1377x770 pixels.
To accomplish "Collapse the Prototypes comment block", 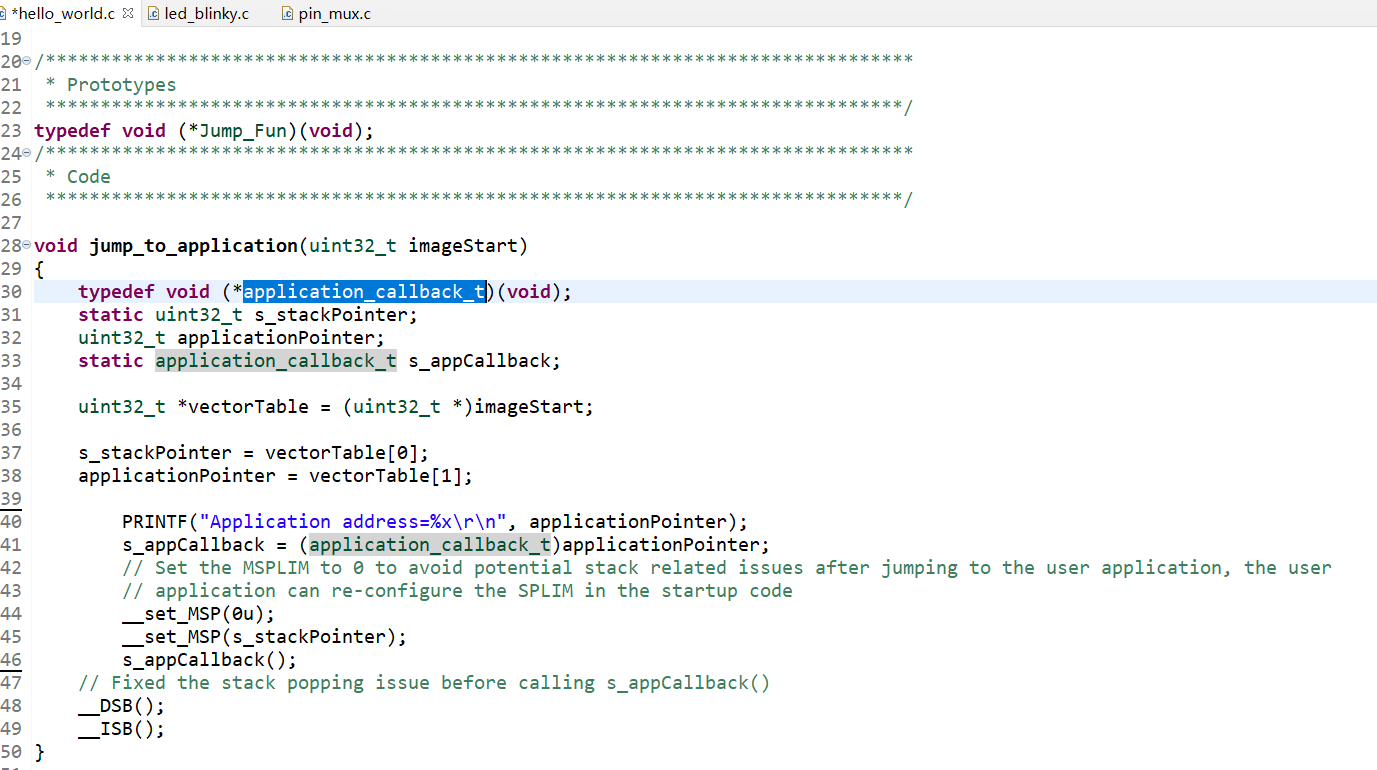I will pos(27,62).
